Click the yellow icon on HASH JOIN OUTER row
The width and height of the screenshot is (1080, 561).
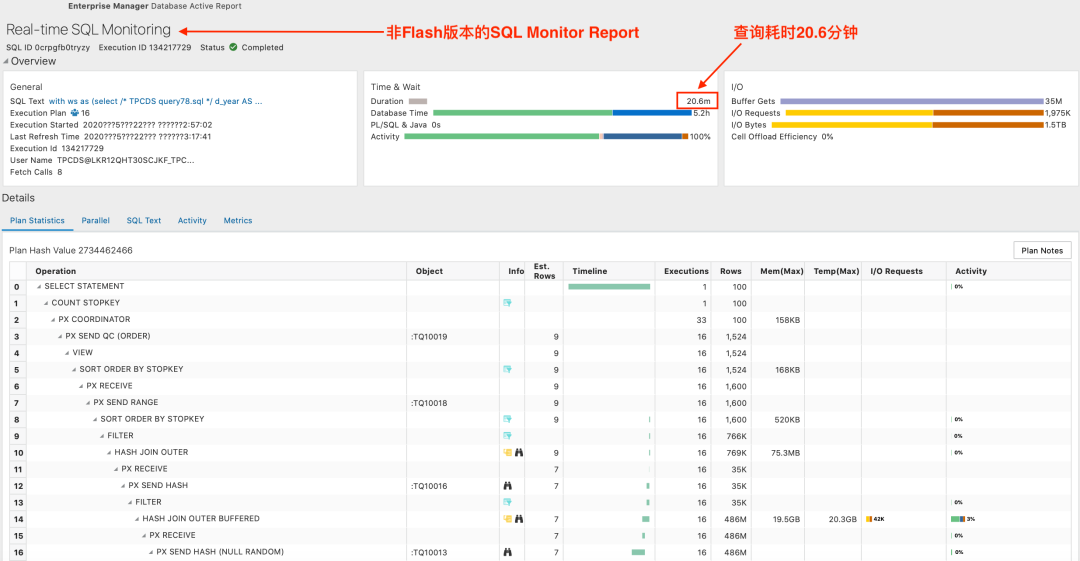(508, 453)
